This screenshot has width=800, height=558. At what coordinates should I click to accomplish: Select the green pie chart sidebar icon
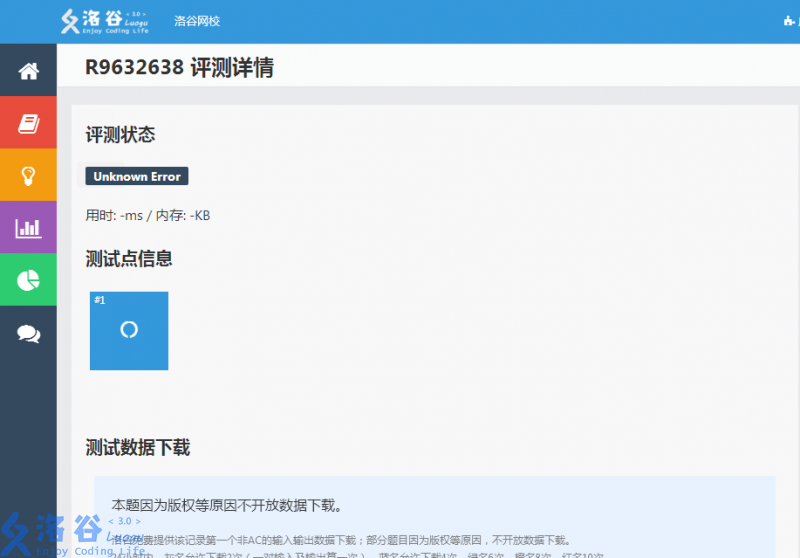pyautogui.click(x=28, y=280)
